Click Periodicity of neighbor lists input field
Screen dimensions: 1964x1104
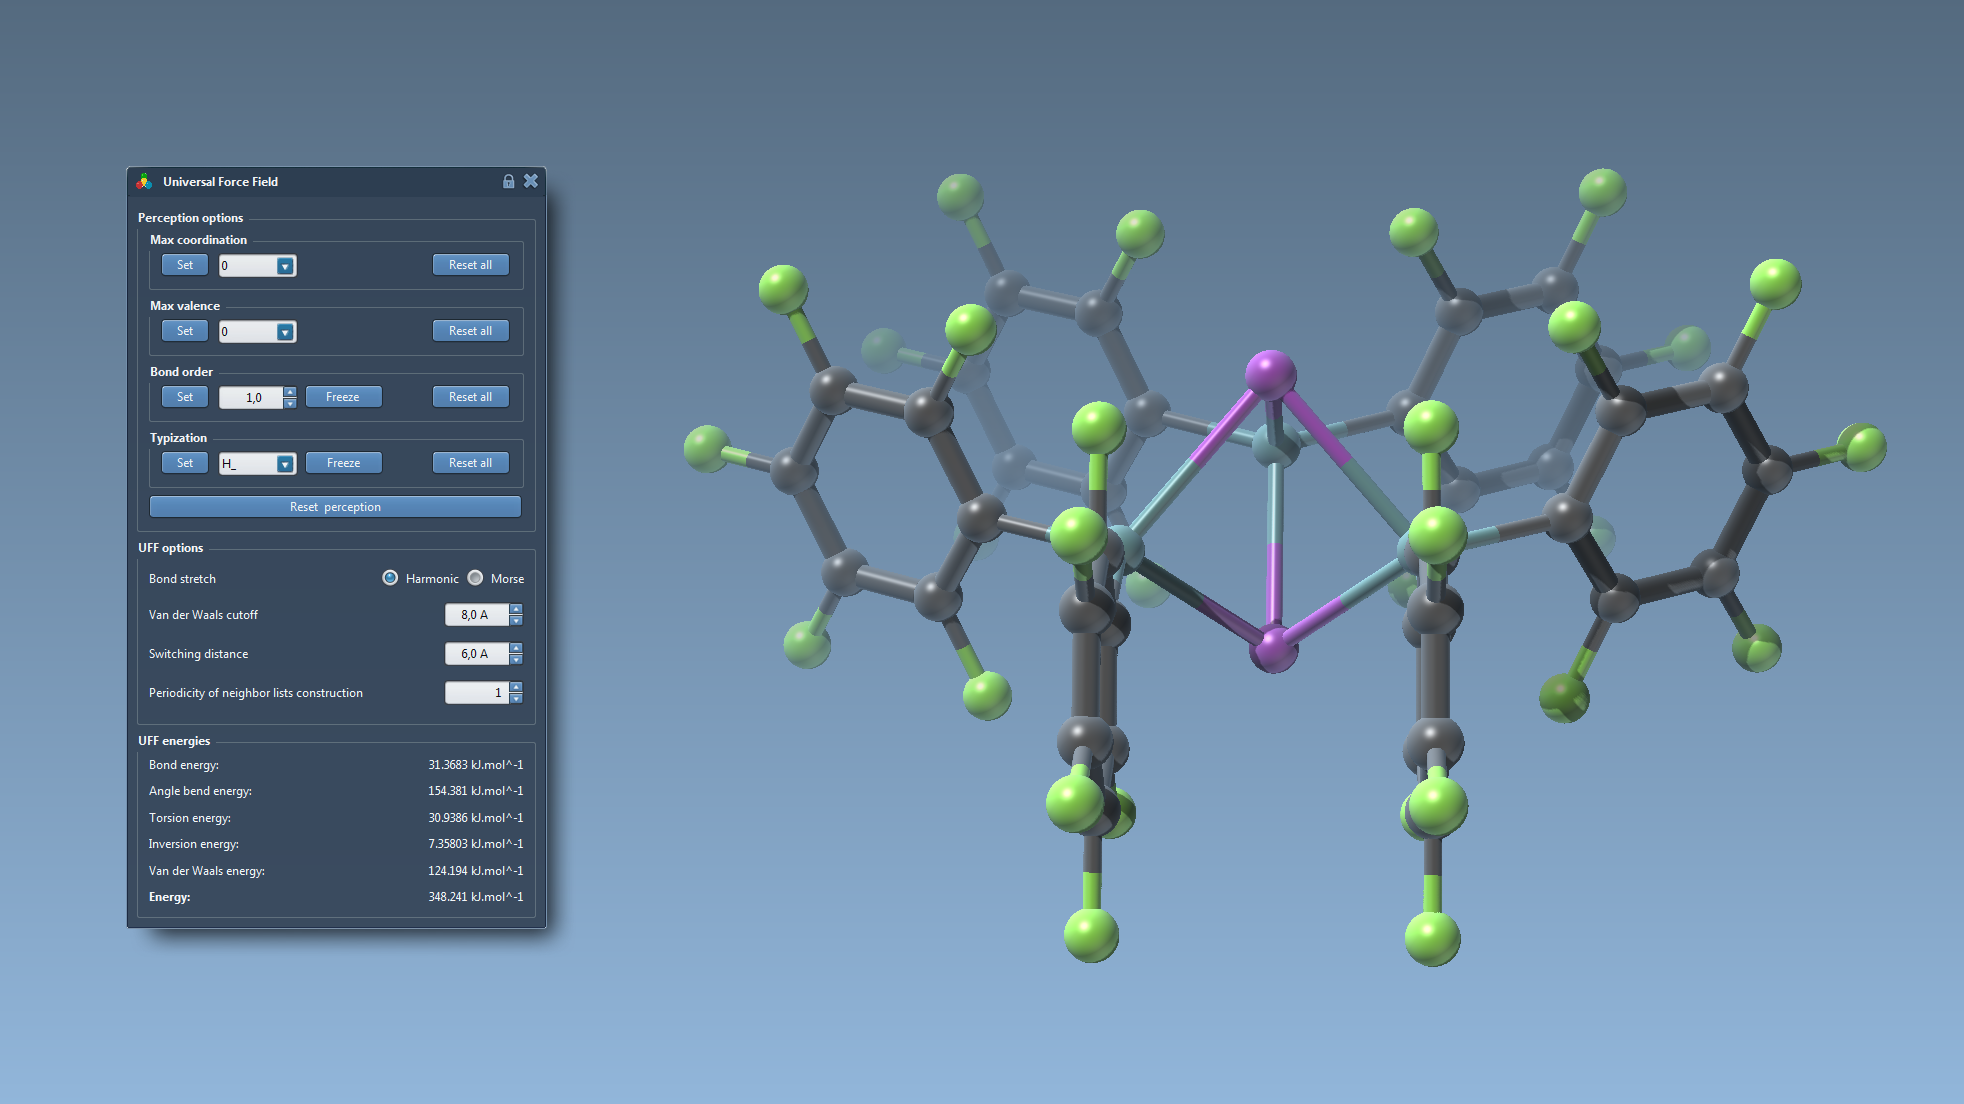point(476,693)
